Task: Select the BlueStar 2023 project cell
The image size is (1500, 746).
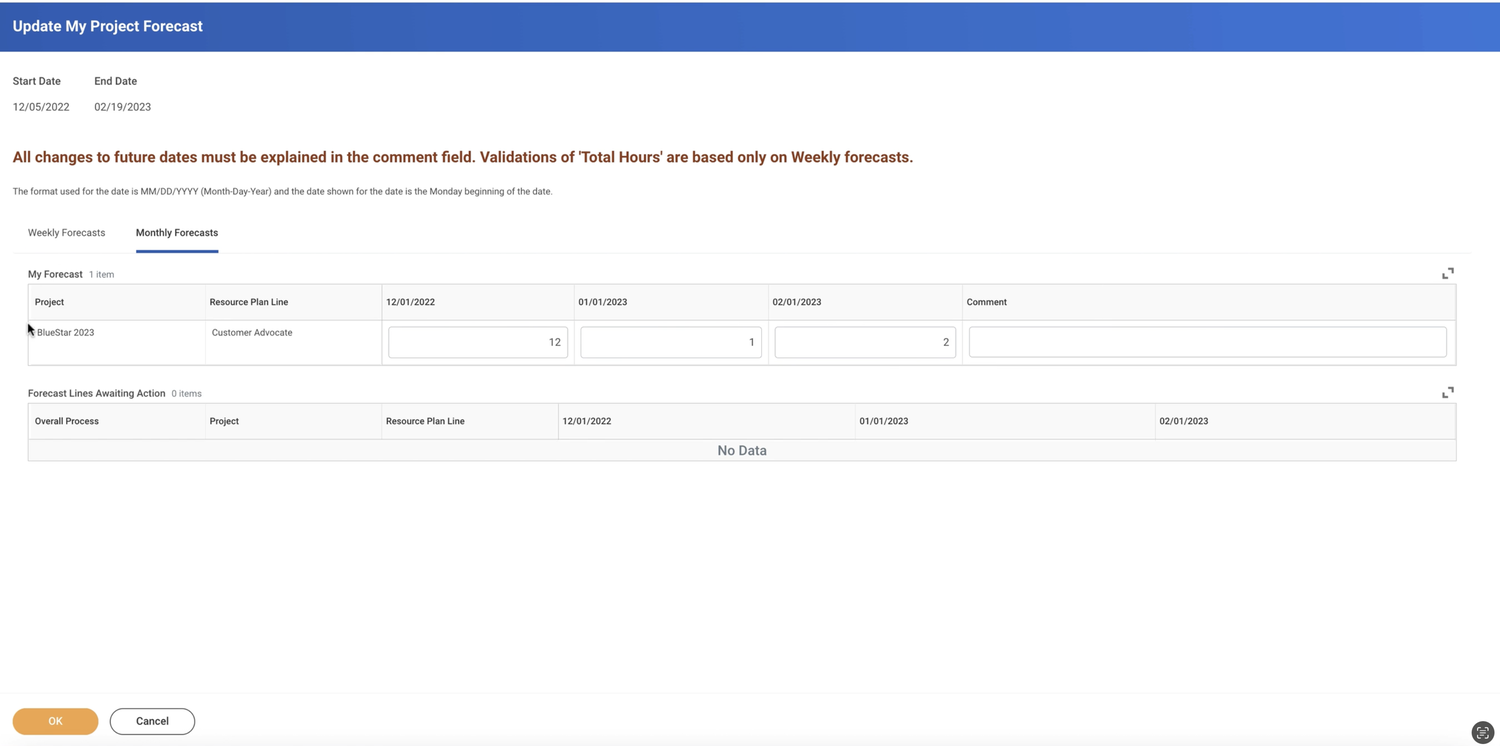Action: (x=66, y=332)
